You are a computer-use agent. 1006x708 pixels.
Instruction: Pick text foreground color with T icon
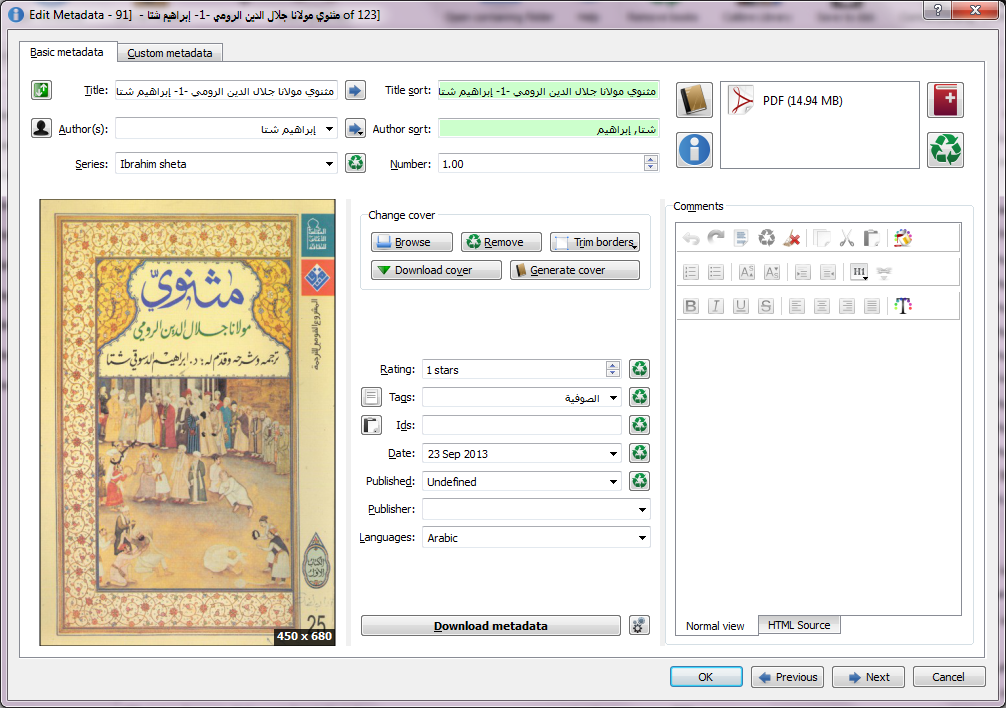[x=903, y=306]
